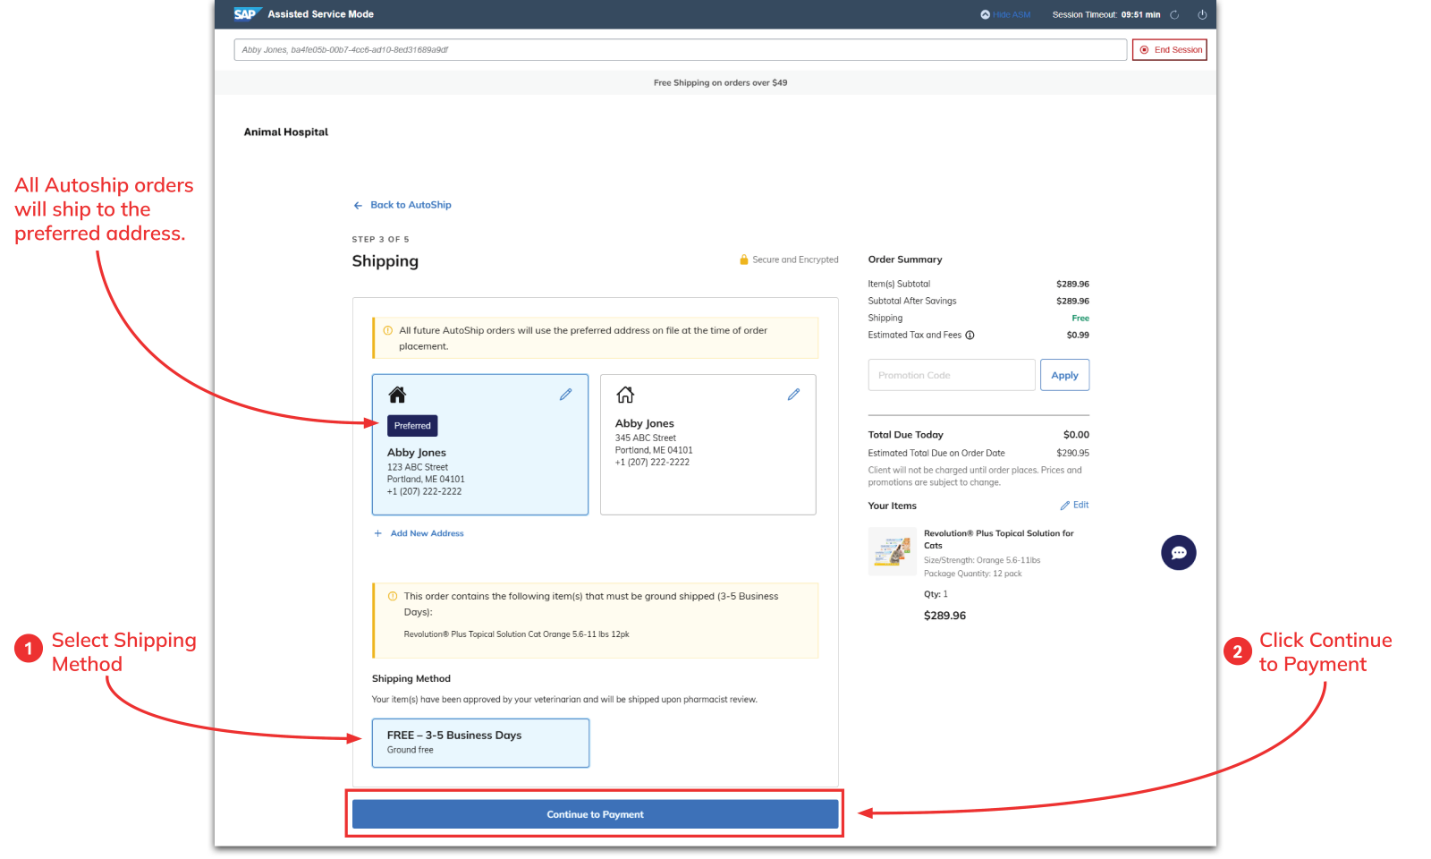Reset the session timeout refresh icon

click(x=1175, y=15)
